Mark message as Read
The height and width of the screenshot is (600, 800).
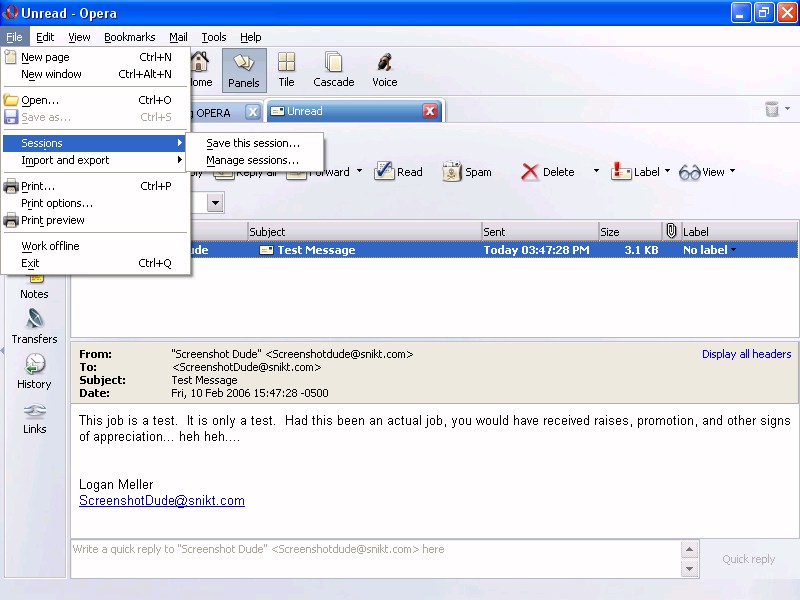[398, 172]
